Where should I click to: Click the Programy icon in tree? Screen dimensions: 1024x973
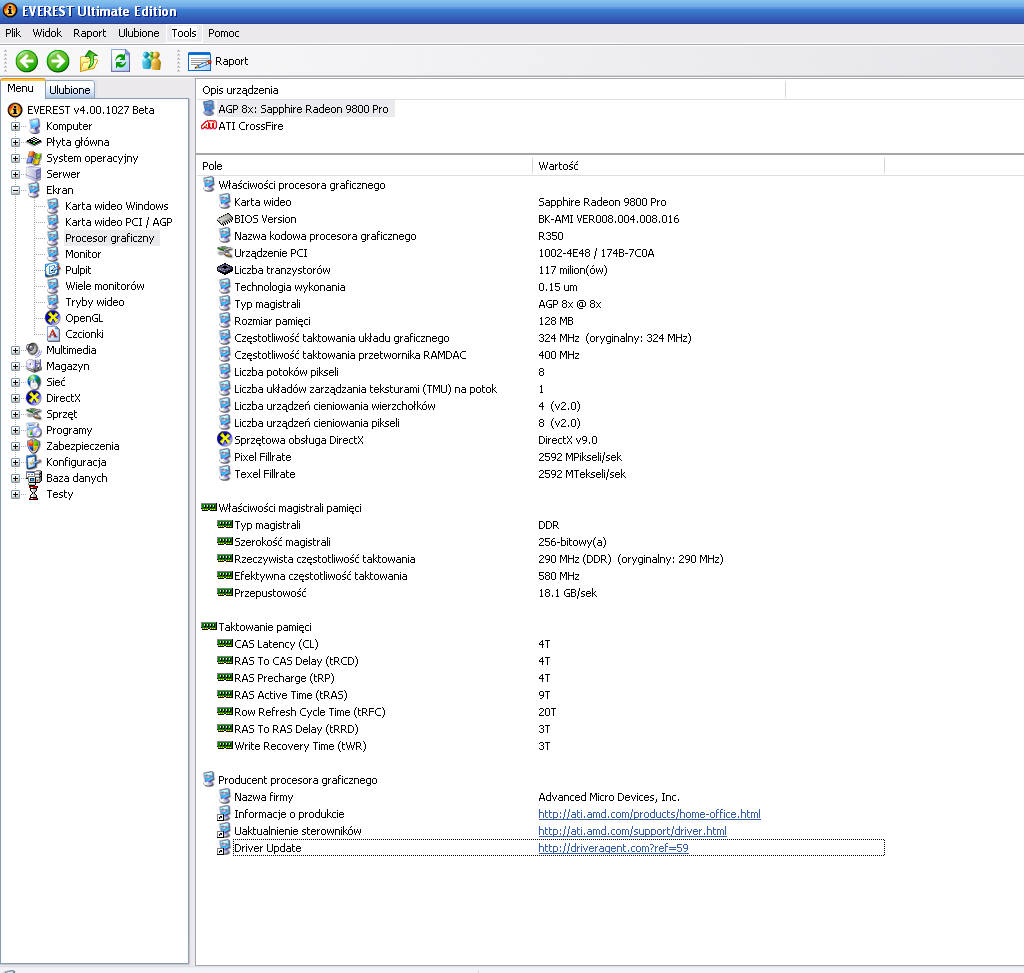click(33, 430)
